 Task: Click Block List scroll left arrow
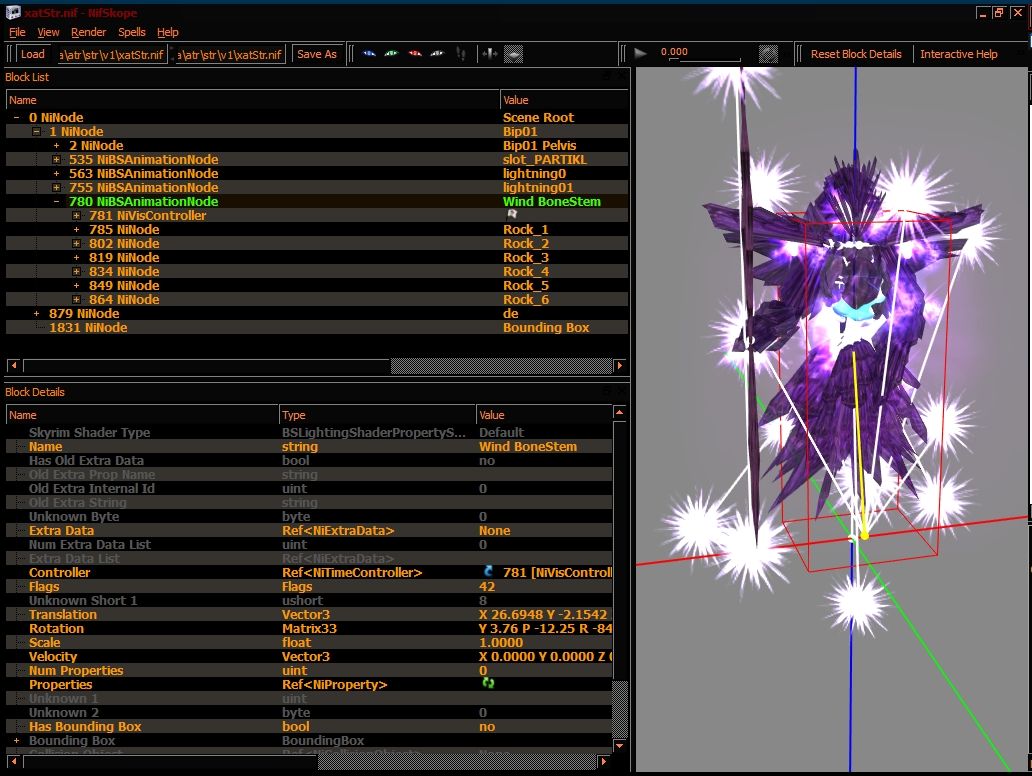coord(13,365)
